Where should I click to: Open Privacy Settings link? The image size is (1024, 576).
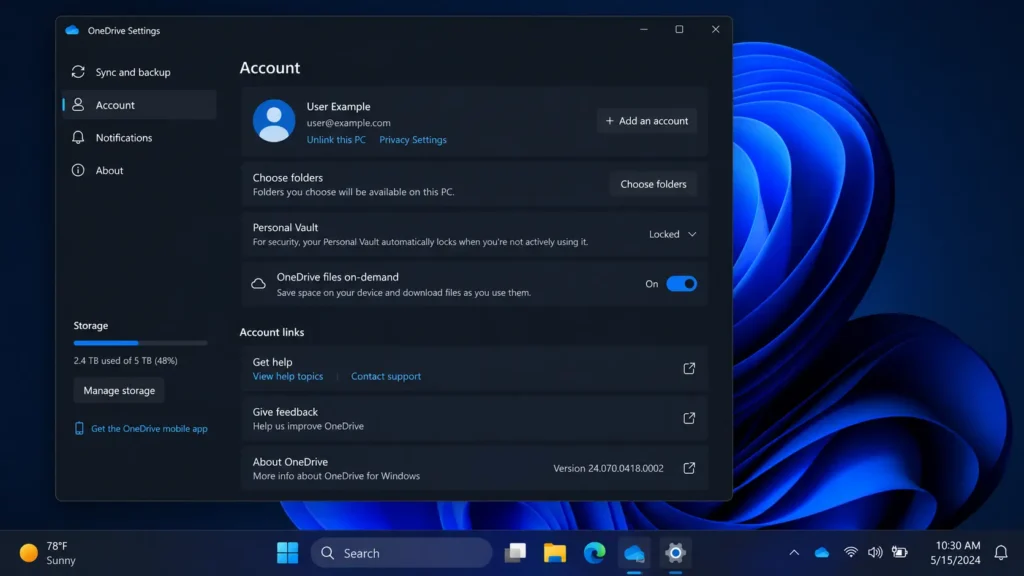pyautogui.click(x=413, y=140)
